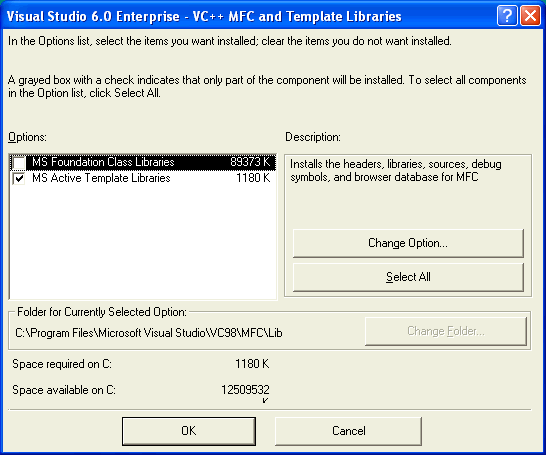
Task: Click the 89373 K size value
Action: [x=250, y=162]
